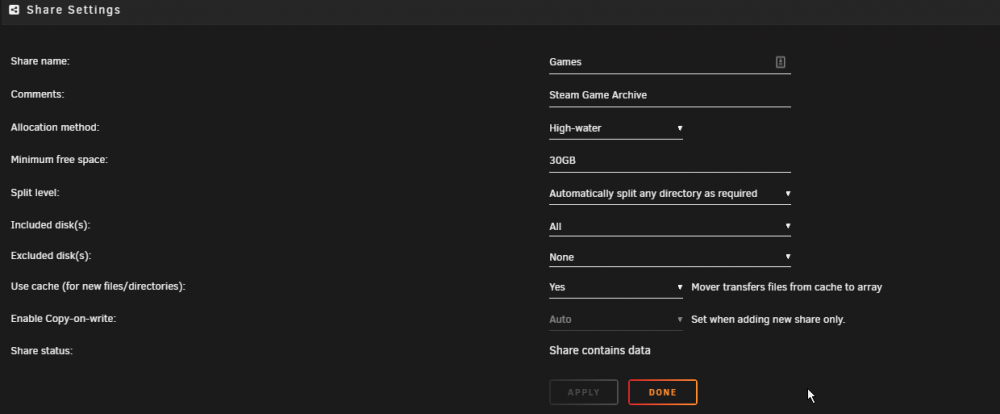Screen dimensions: 1000x414
Task: Open the Excluded disk(s) dropdown
Action: click(x=670, y=257)
